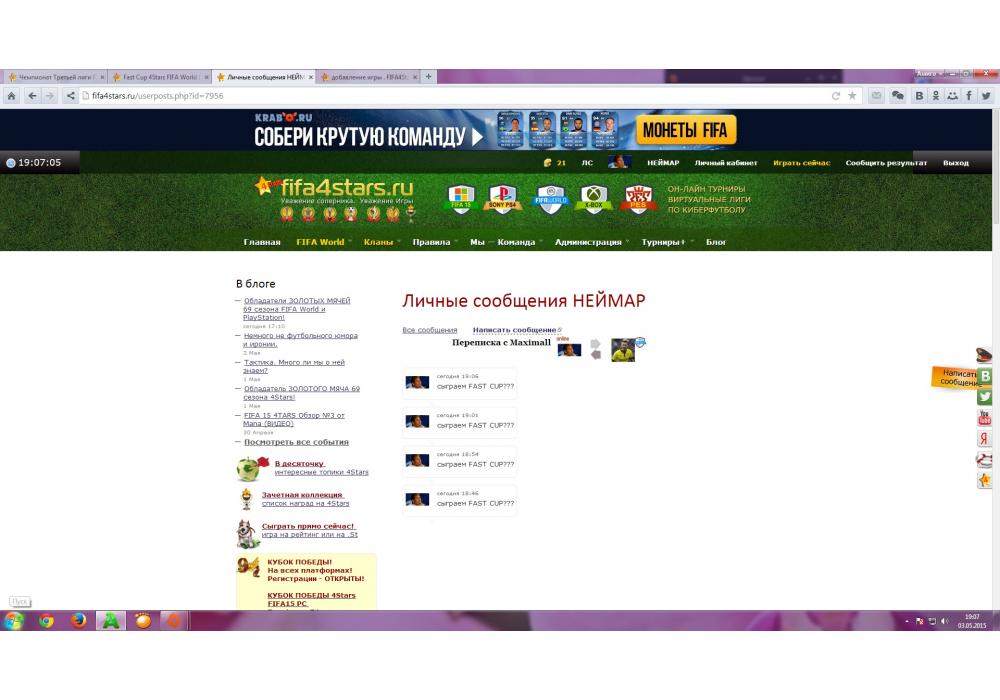
Task: Click the YouTube icon in right sidebar
Action: pyautogui.click(x=985, y=418)
